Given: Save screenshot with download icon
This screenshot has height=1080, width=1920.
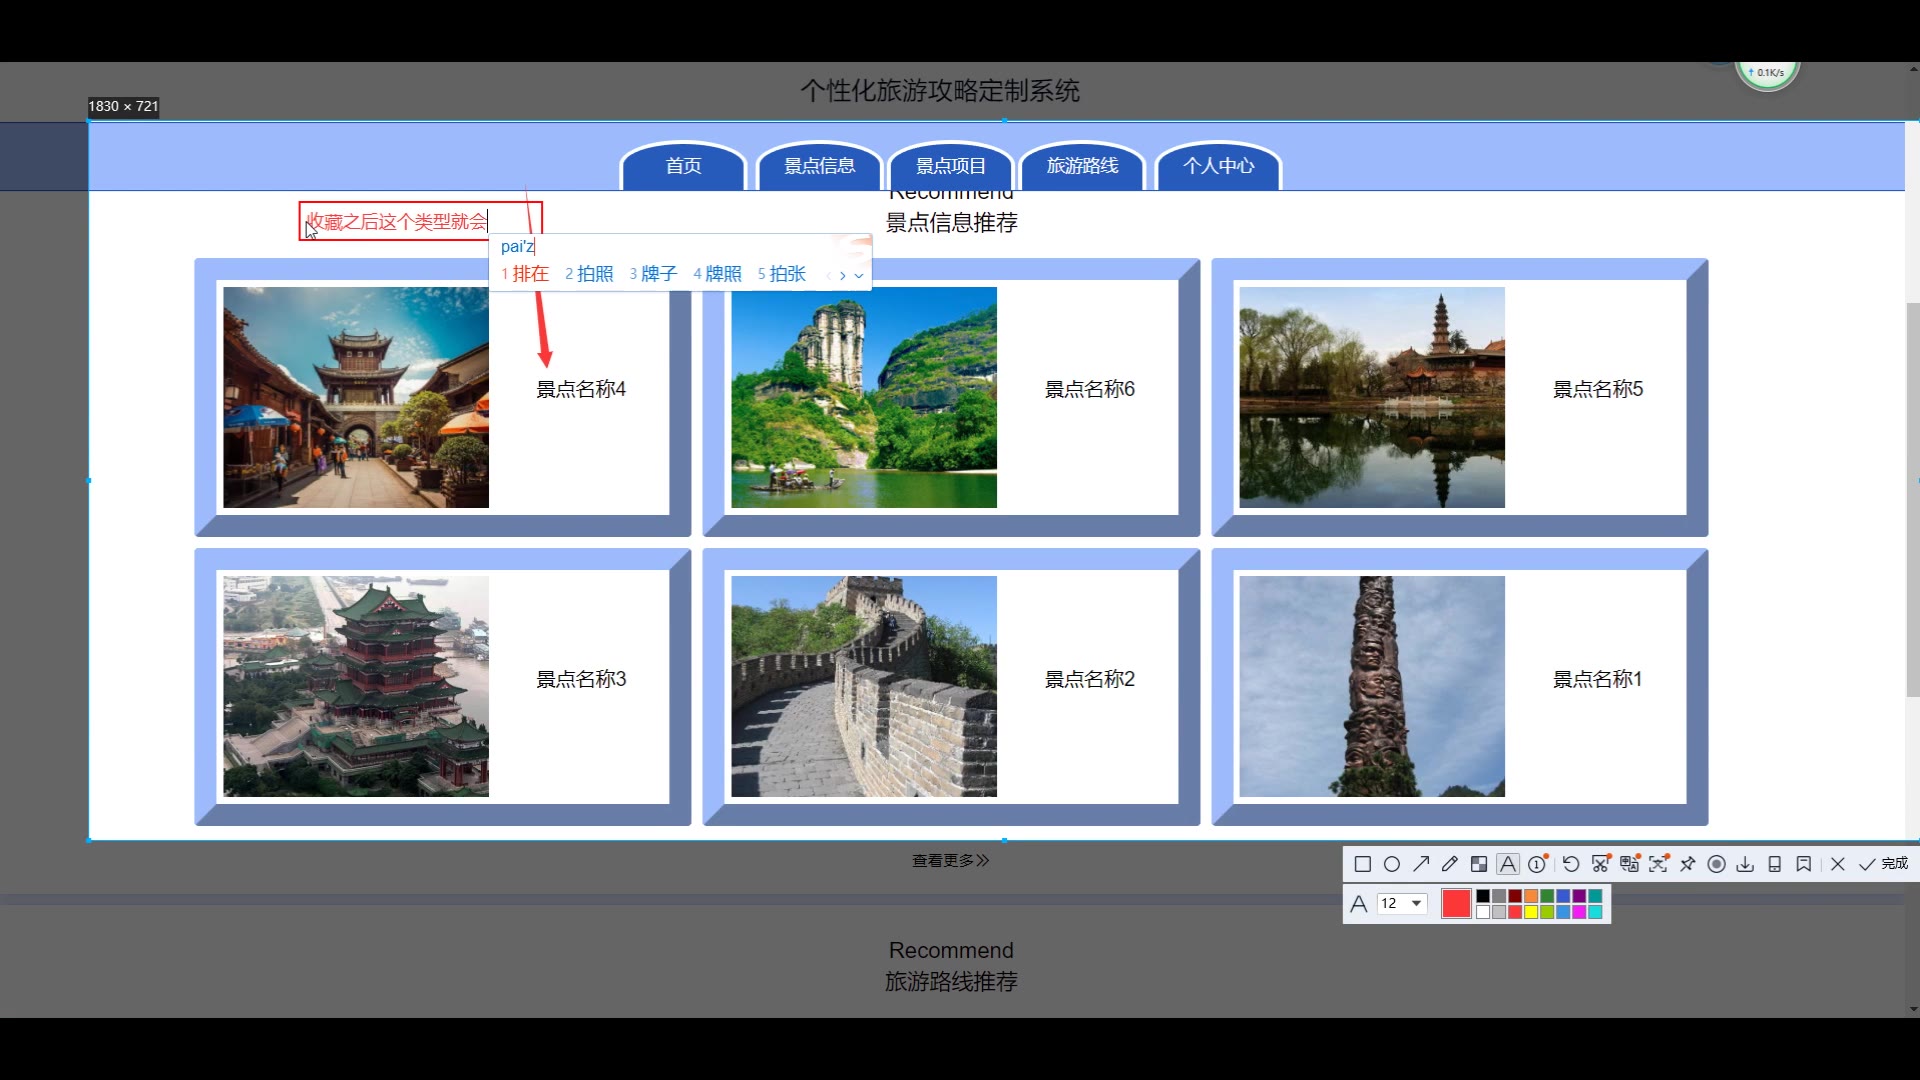Looking at the screenshot, I should click(x=1745, y=864).
